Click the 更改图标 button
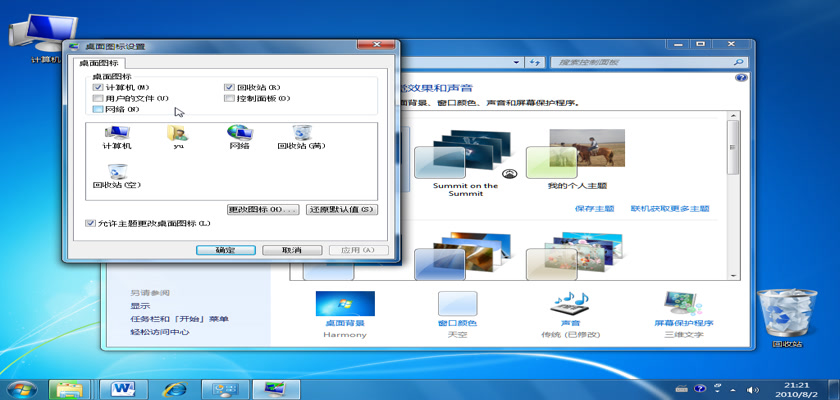 pos(263,209)
